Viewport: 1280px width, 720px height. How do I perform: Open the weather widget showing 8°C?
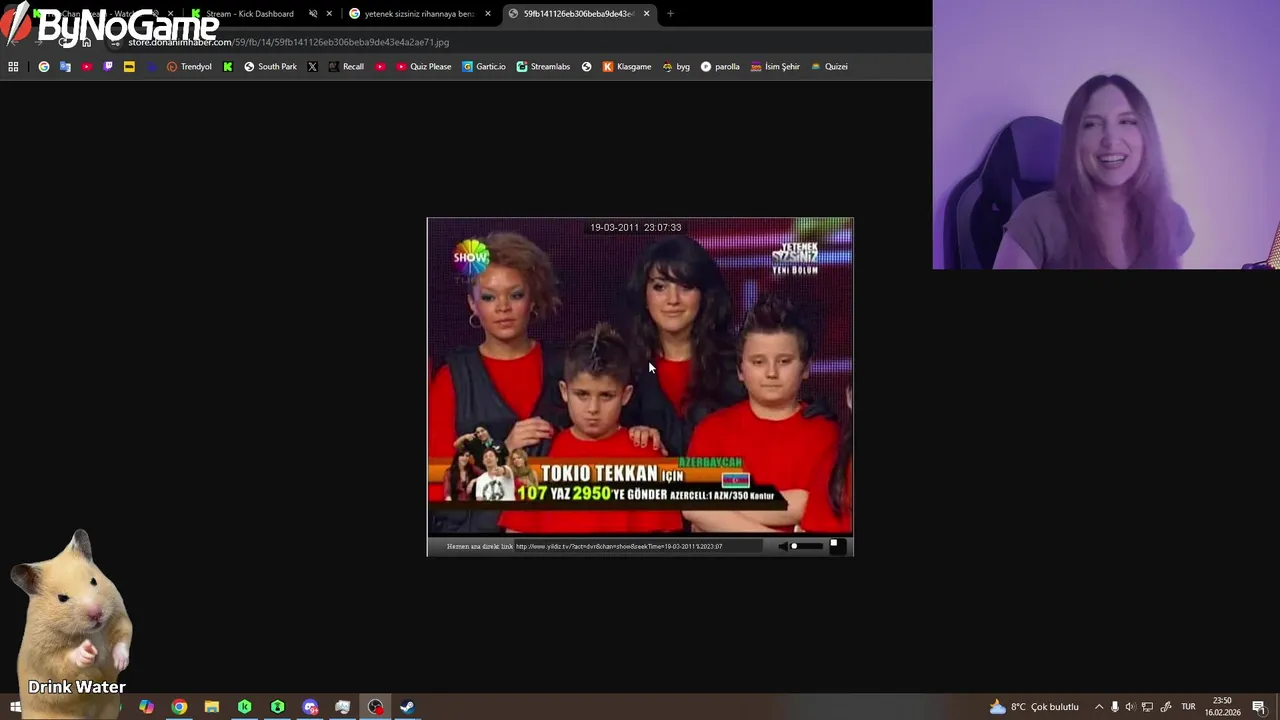click(1034, 707)
